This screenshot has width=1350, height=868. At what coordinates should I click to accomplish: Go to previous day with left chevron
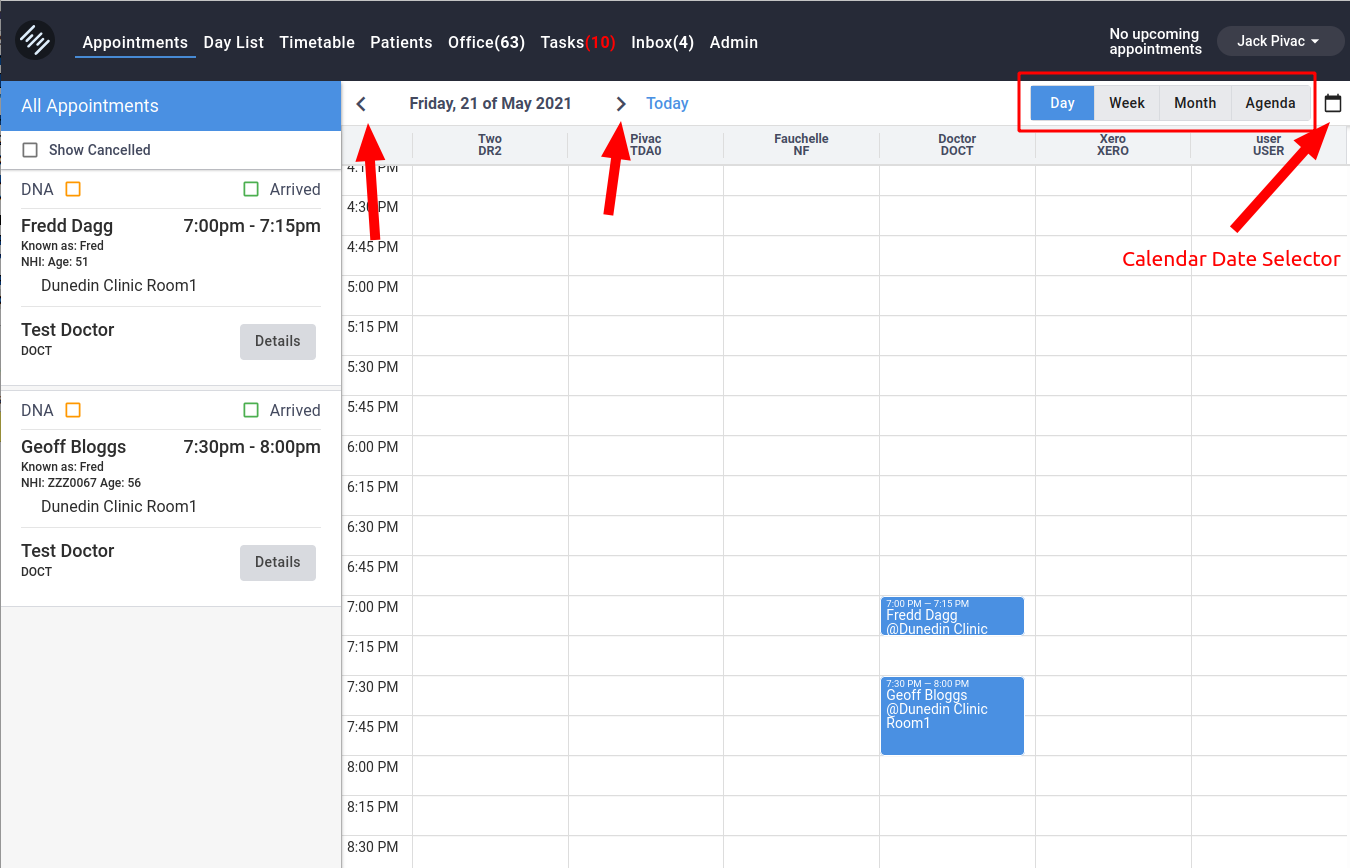[362, 104]
